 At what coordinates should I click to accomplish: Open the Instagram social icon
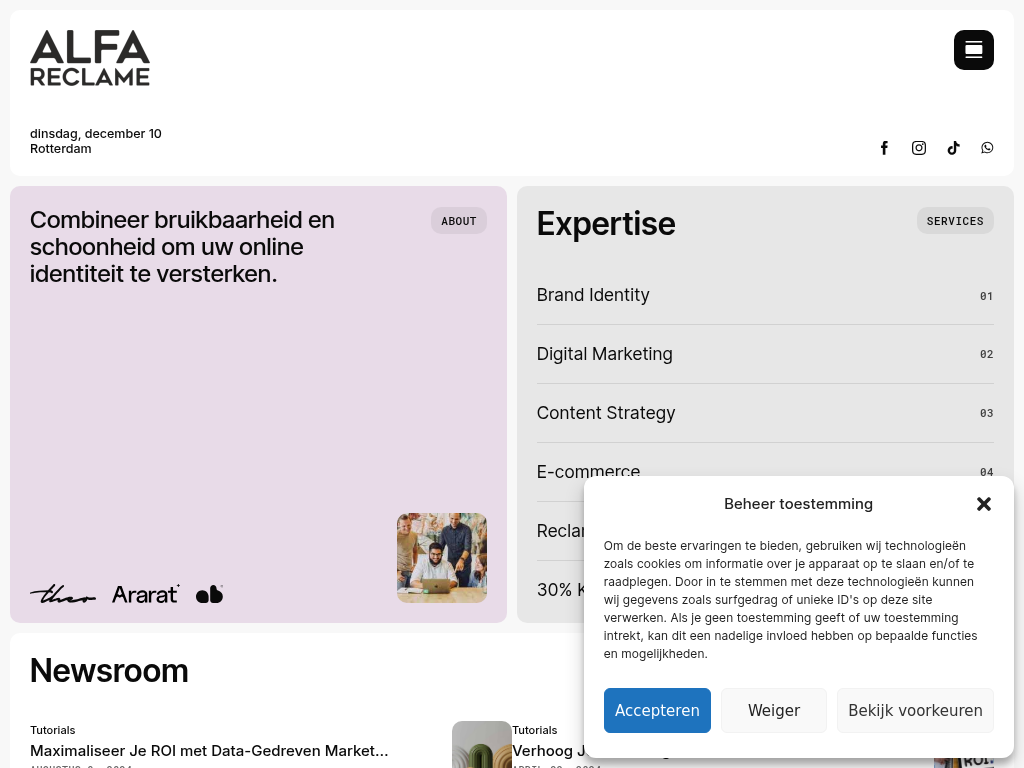tap(919, 148)
